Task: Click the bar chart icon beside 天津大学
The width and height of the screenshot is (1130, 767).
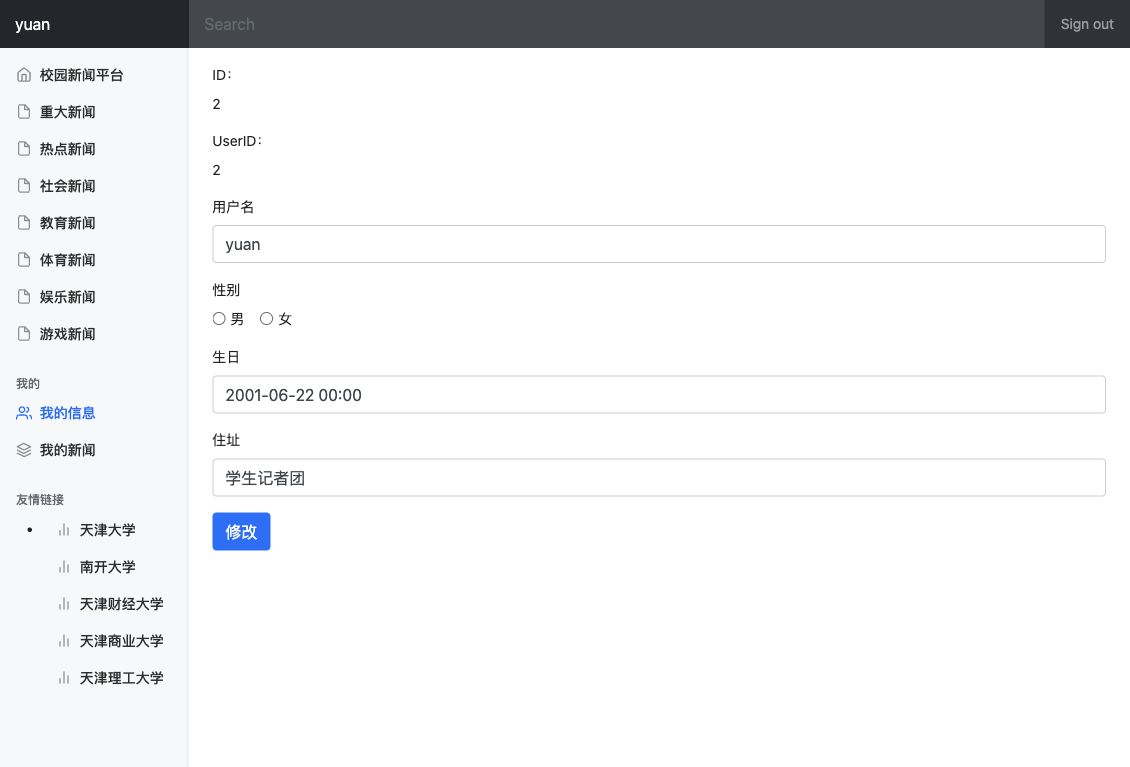Action: pos(64,530)
